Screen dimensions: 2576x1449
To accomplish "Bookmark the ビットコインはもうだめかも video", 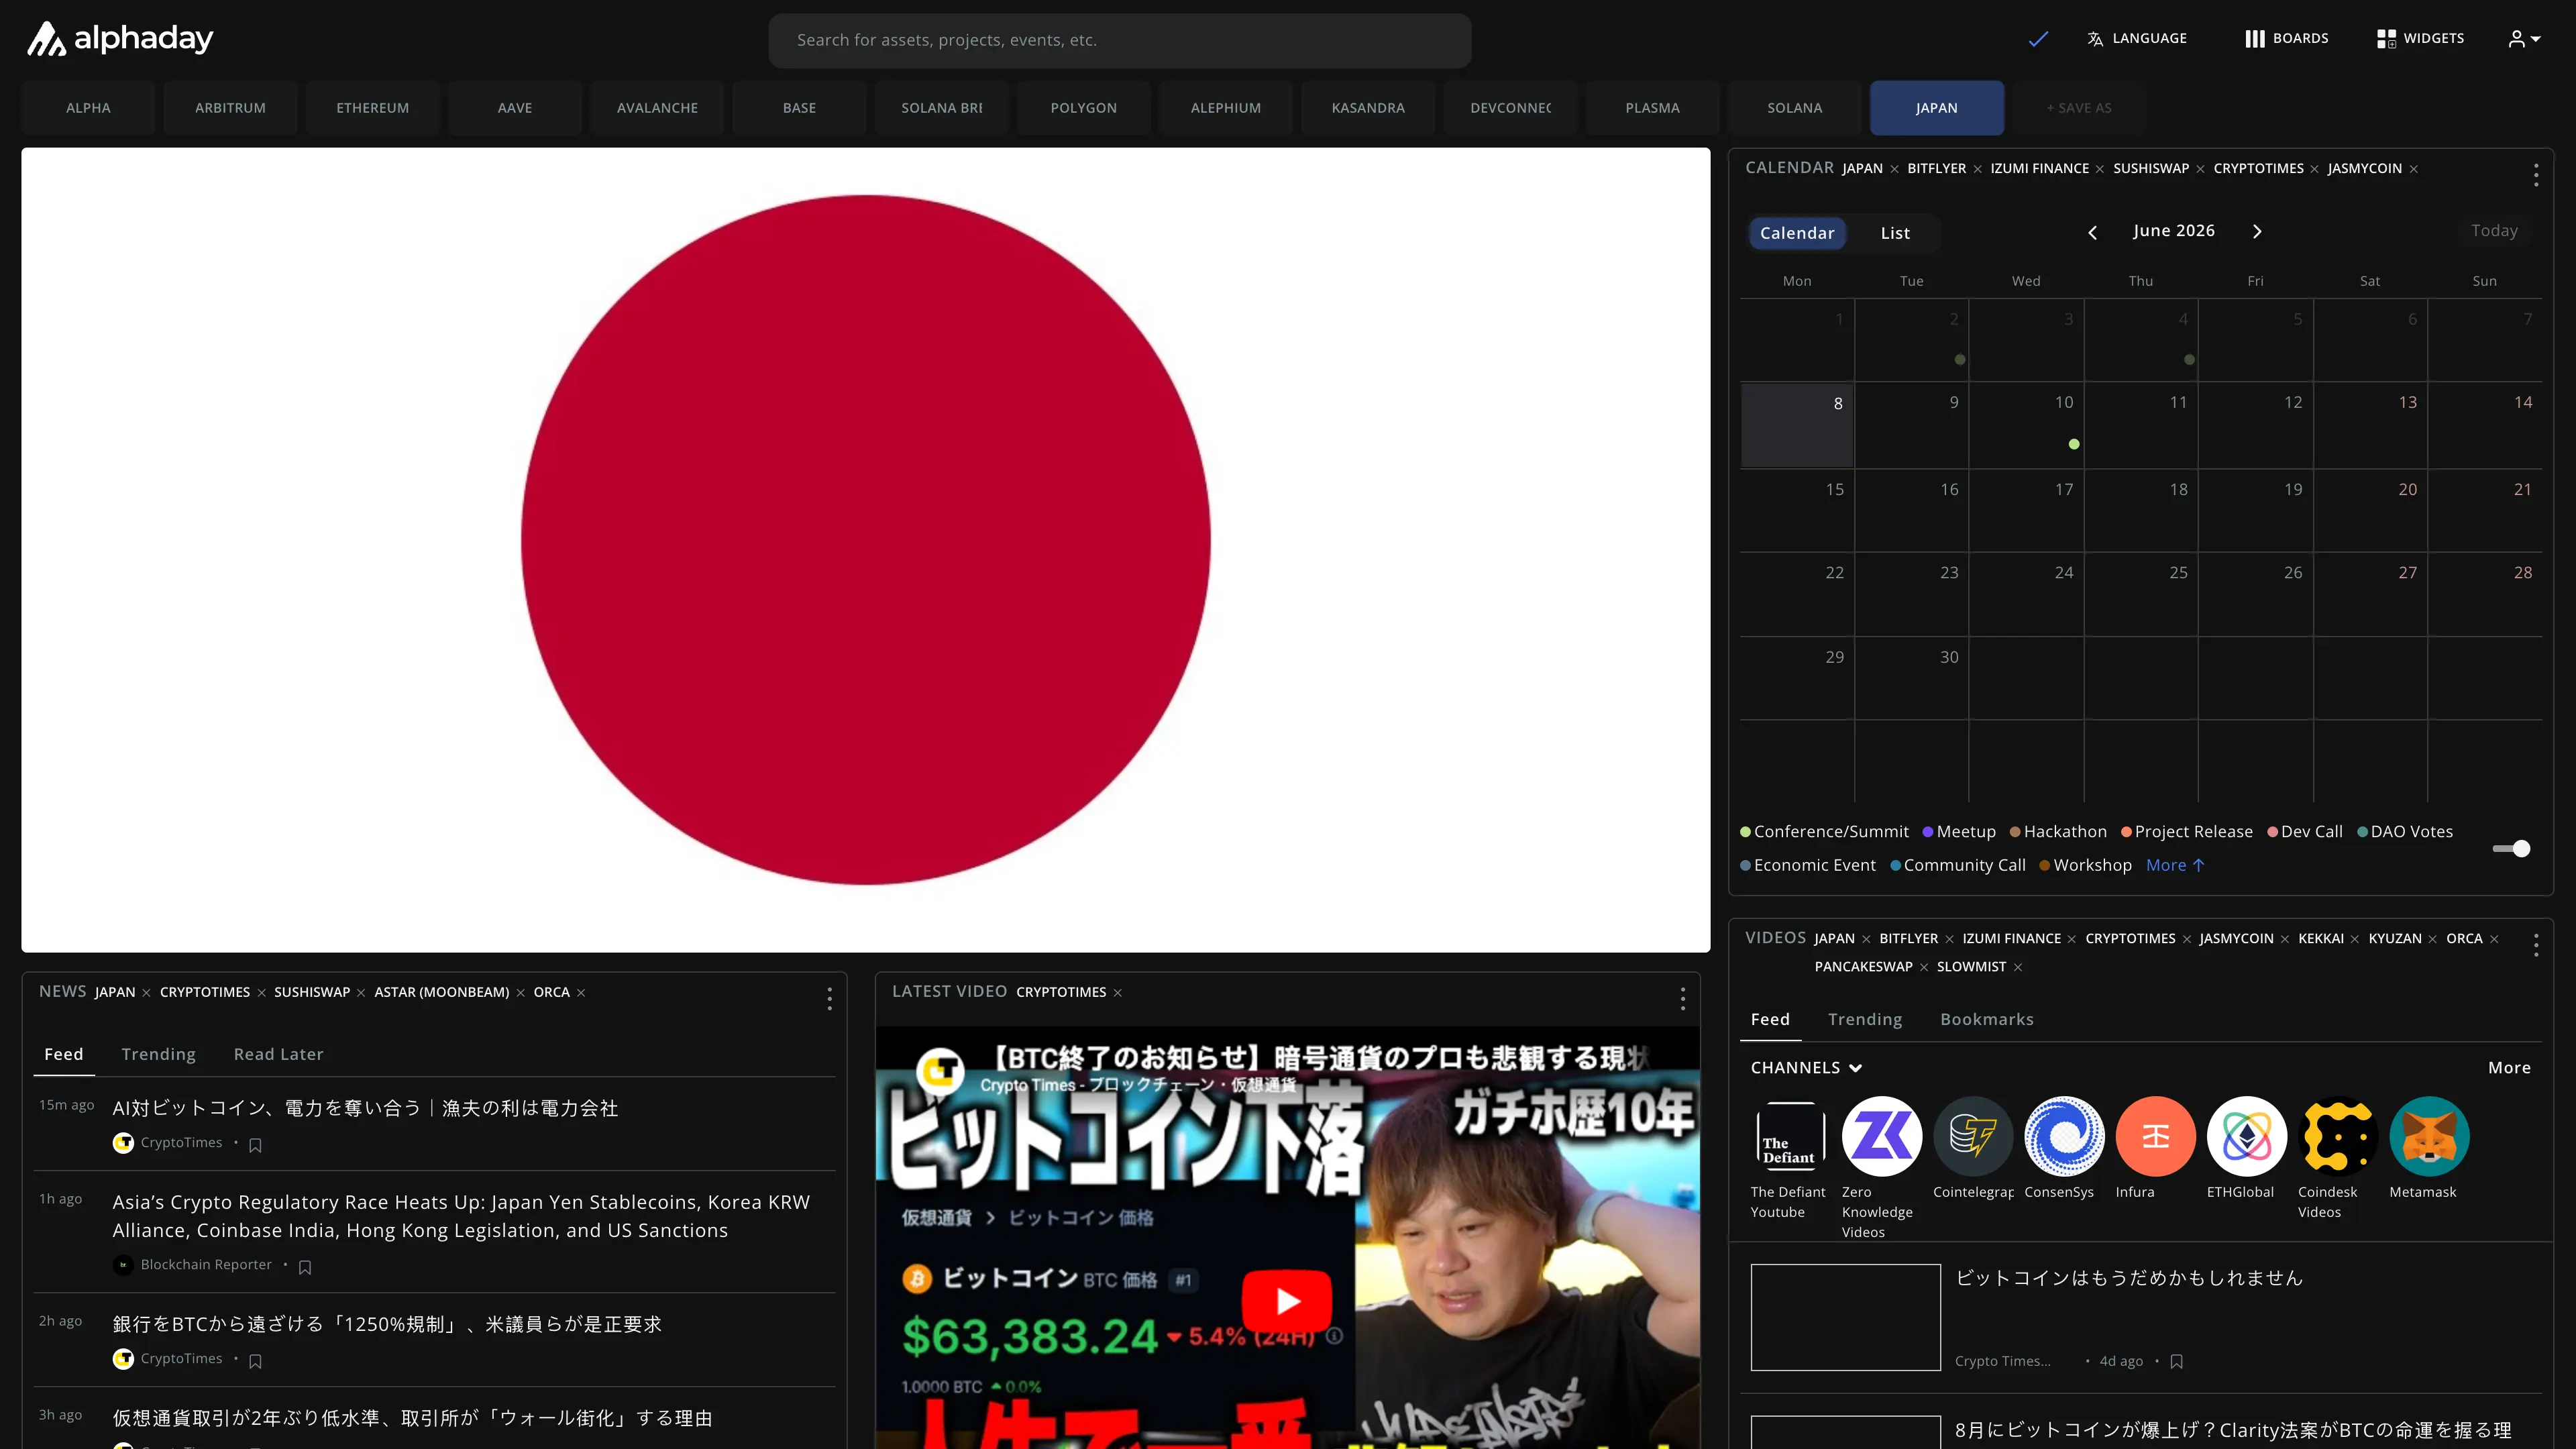I will pos(2176,1362).
